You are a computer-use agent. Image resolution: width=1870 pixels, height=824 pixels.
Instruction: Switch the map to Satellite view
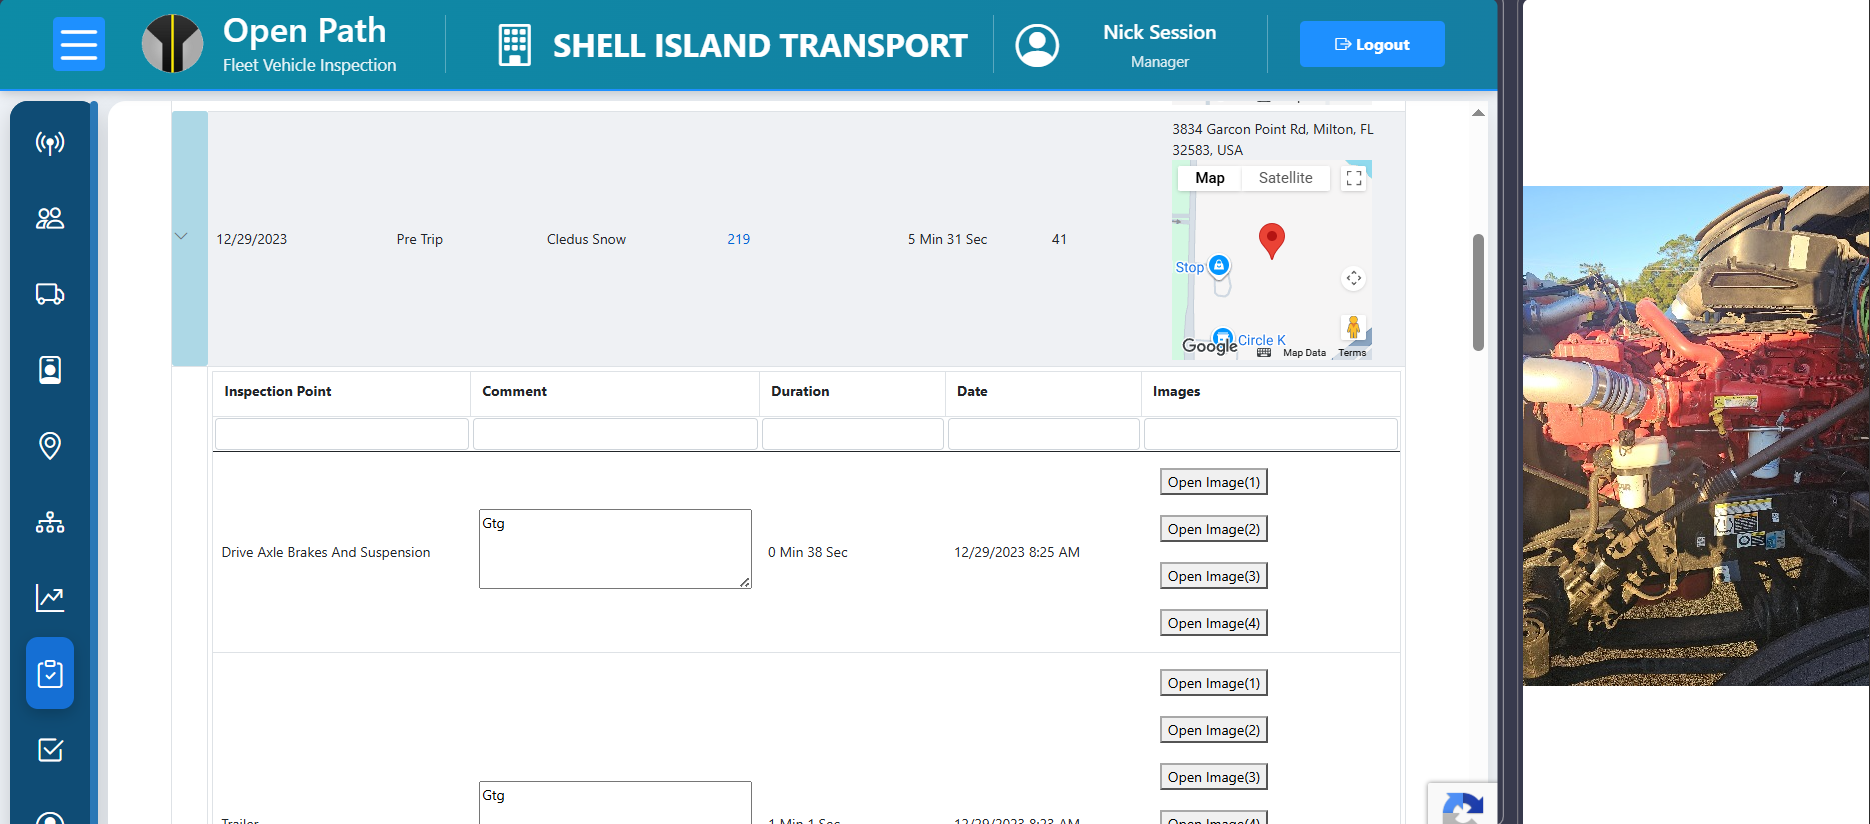click(x=1285, y=178)
